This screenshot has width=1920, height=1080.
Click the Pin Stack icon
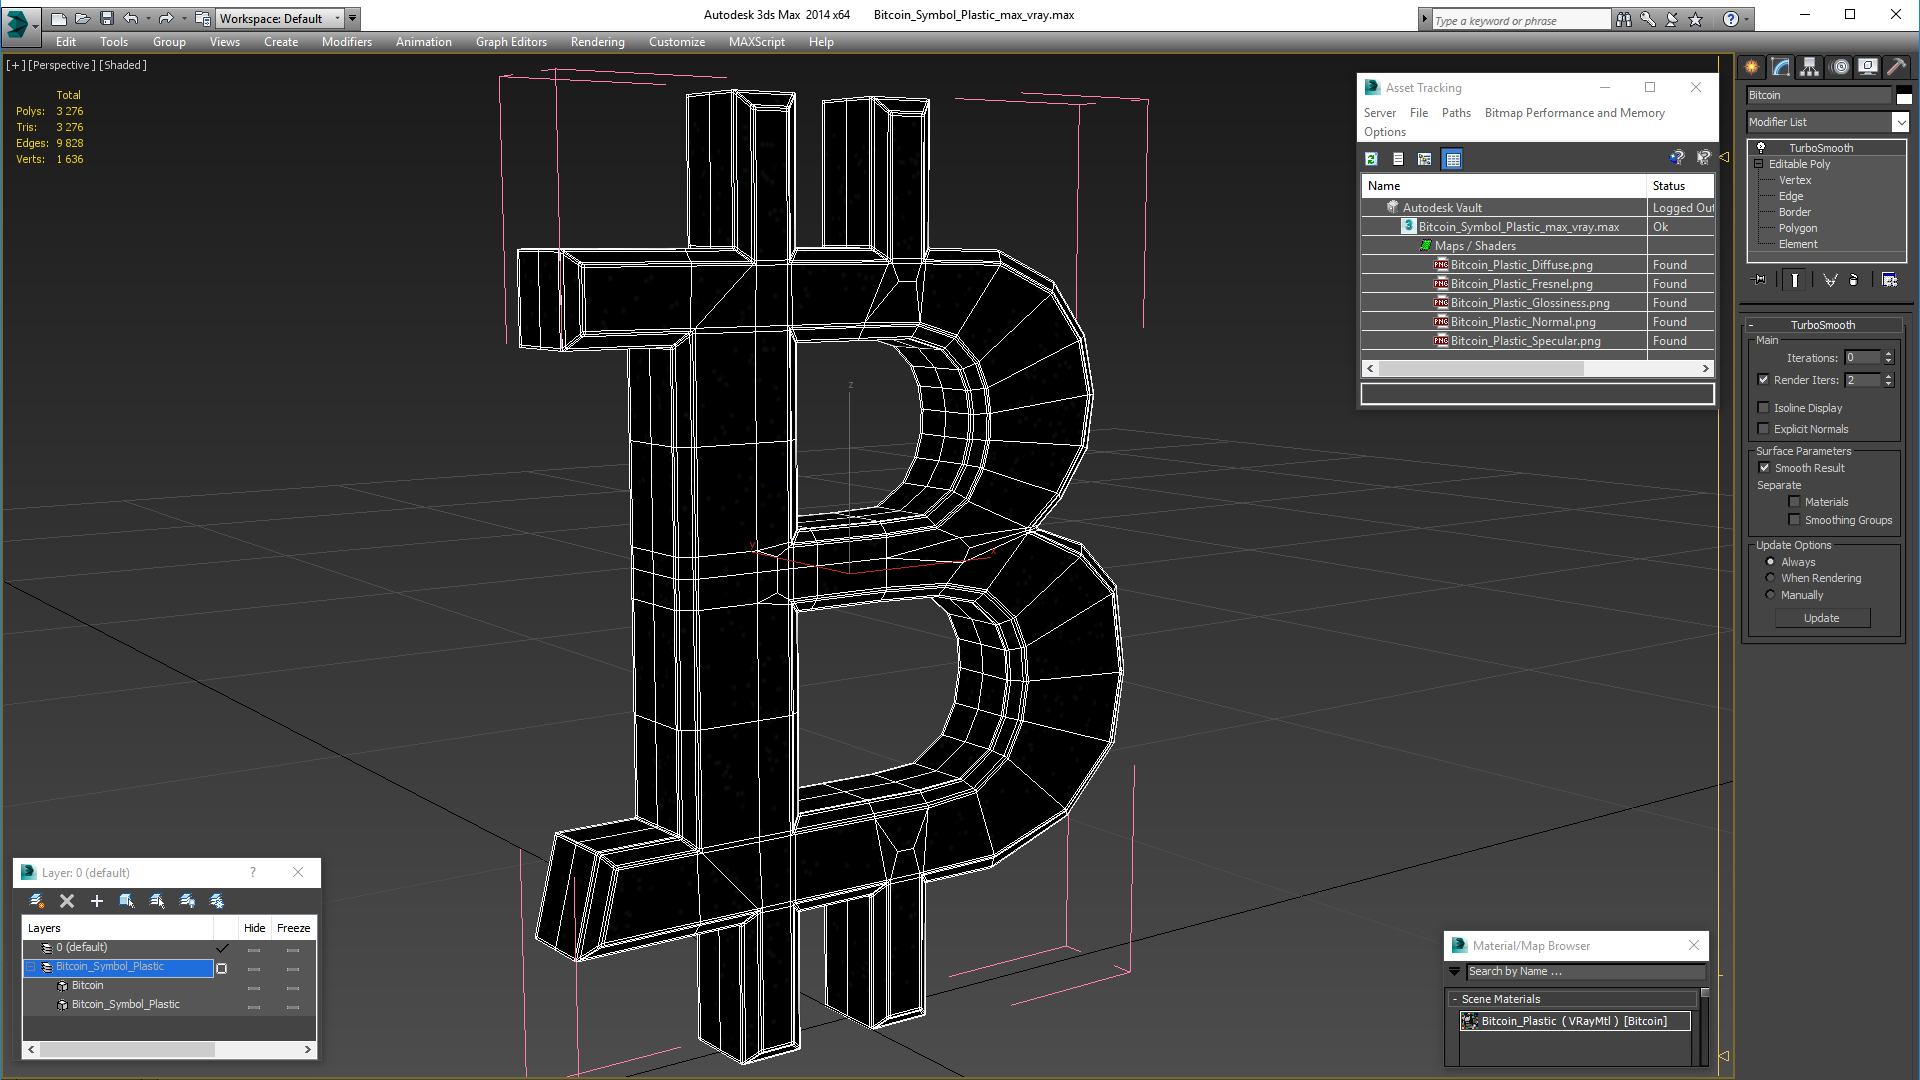pyautogui.click(x=1760, y=280)
